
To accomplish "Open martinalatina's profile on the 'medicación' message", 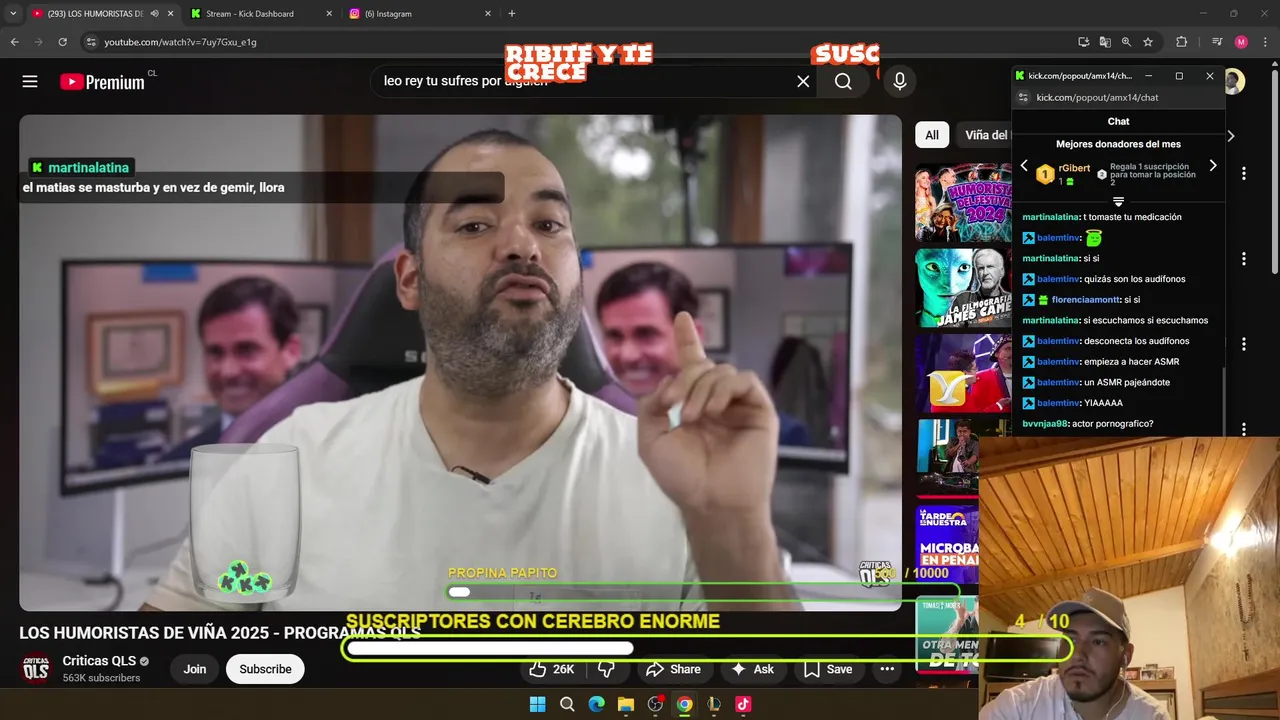I will 1051,217.
